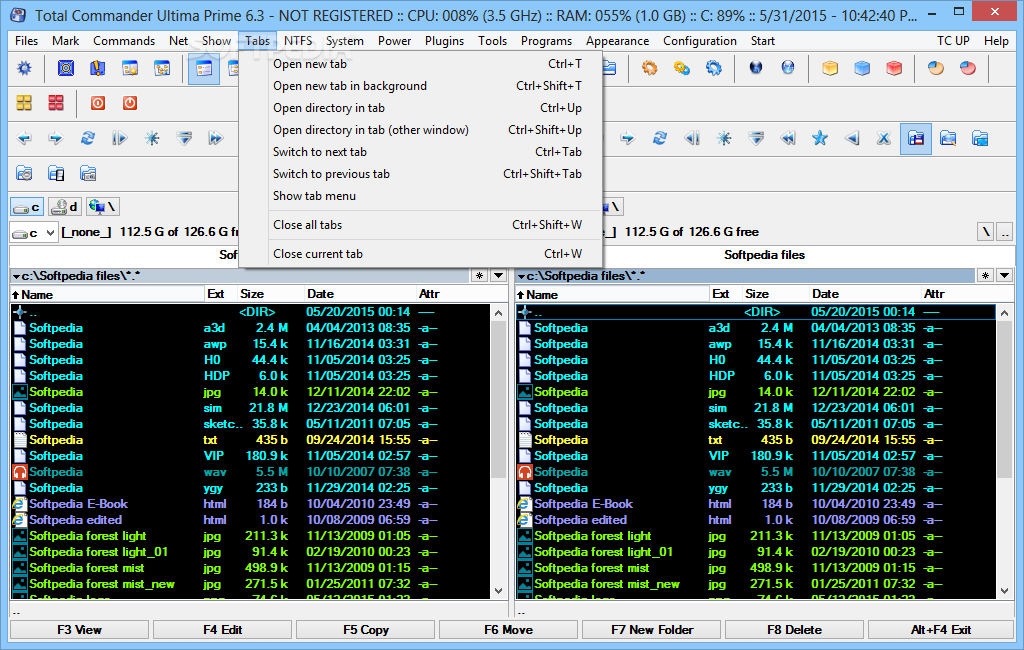Click asterisk icon in left panel toolbar
The height and width of the screenshot is (650, 1024).
pos(152,138)
